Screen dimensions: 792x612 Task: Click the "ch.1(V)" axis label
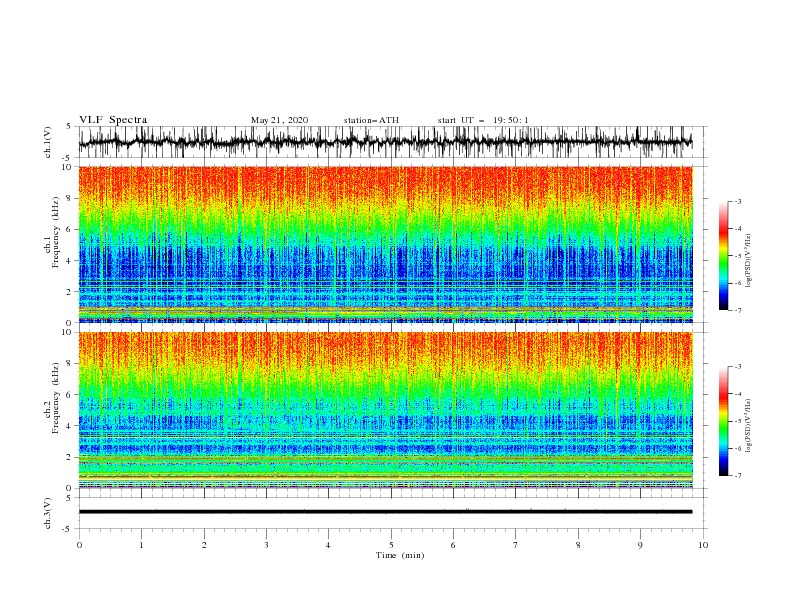[x=48, y=142]
